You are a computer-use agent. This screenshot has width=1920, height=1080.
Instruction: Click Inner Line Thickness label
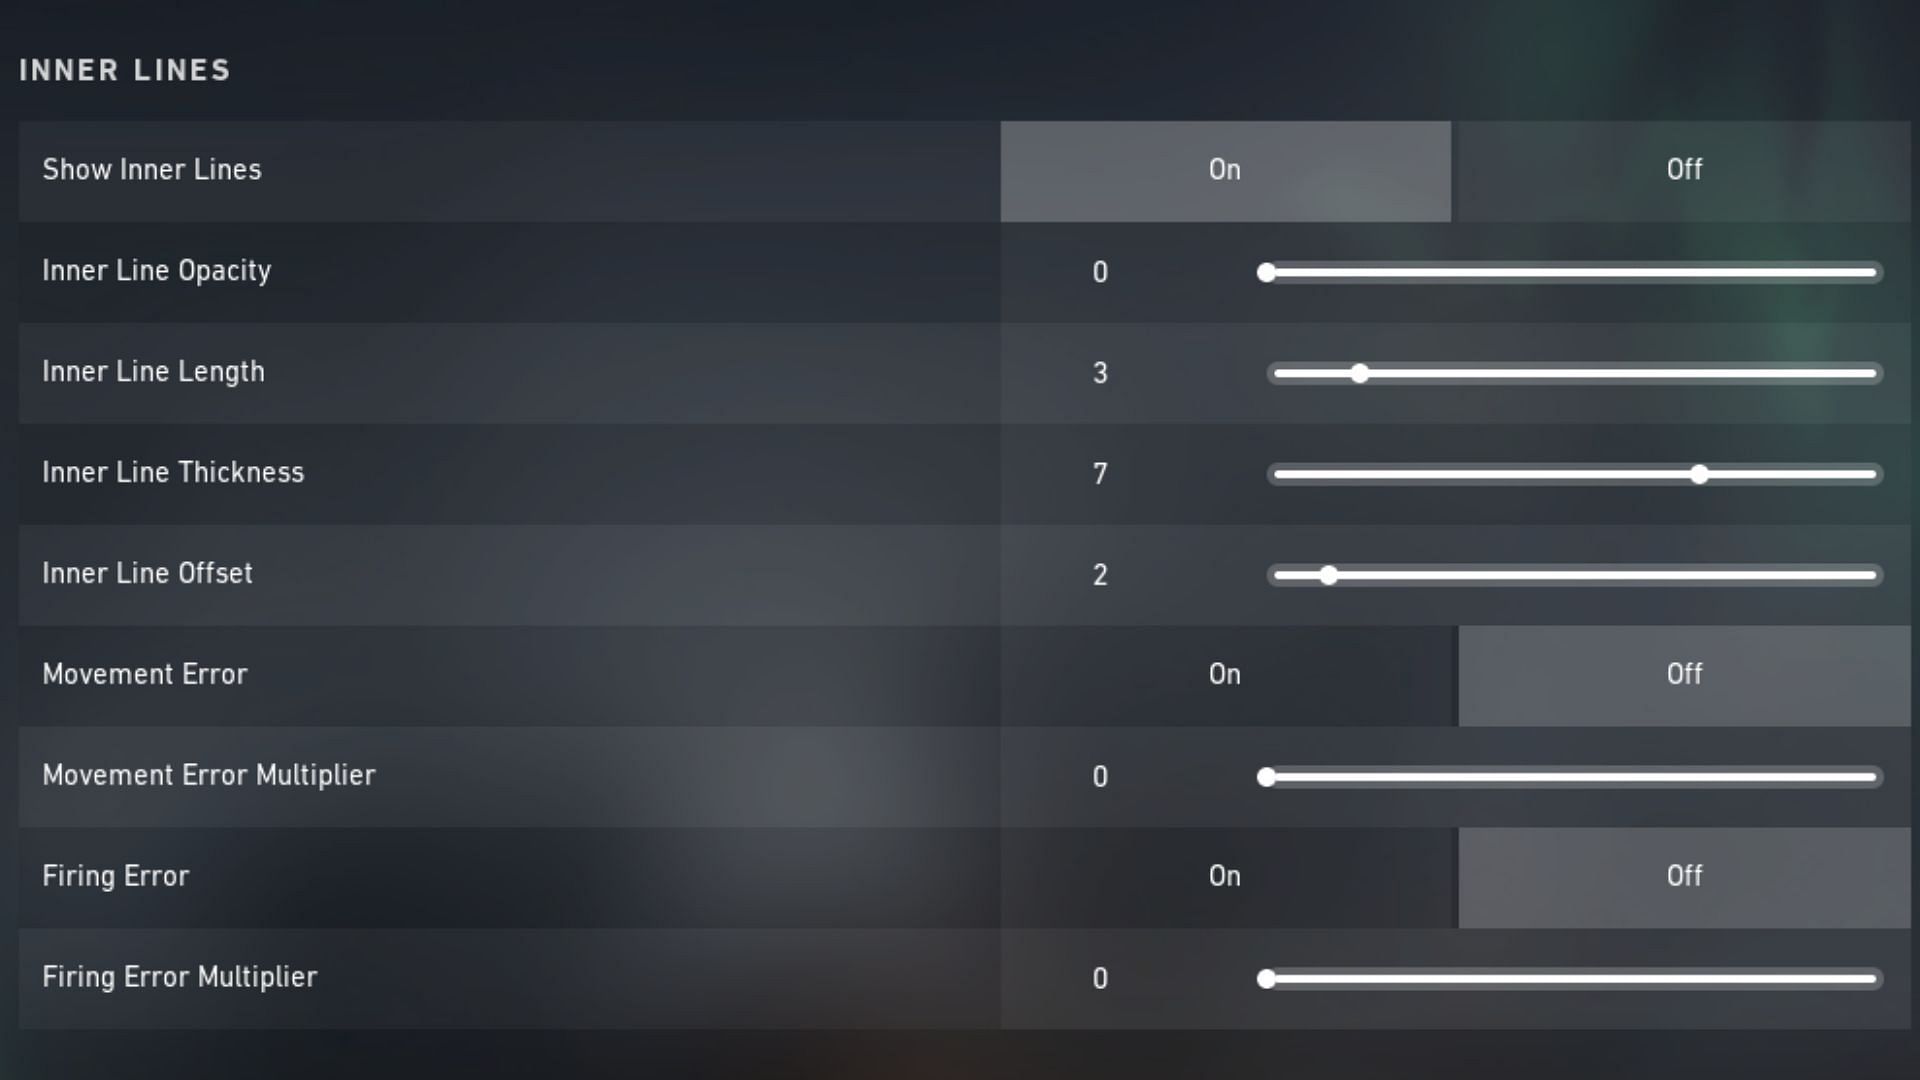173,472
